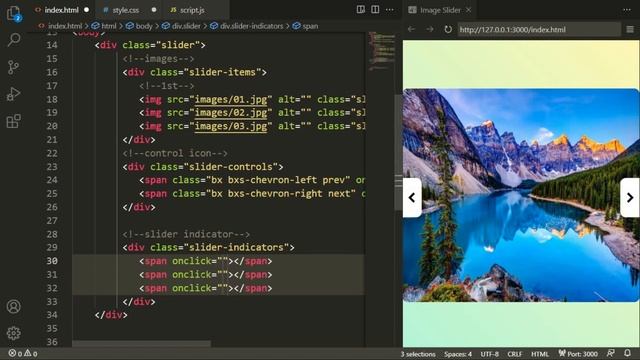Open images/02.jpg link in code

click(x=231, y=113)
